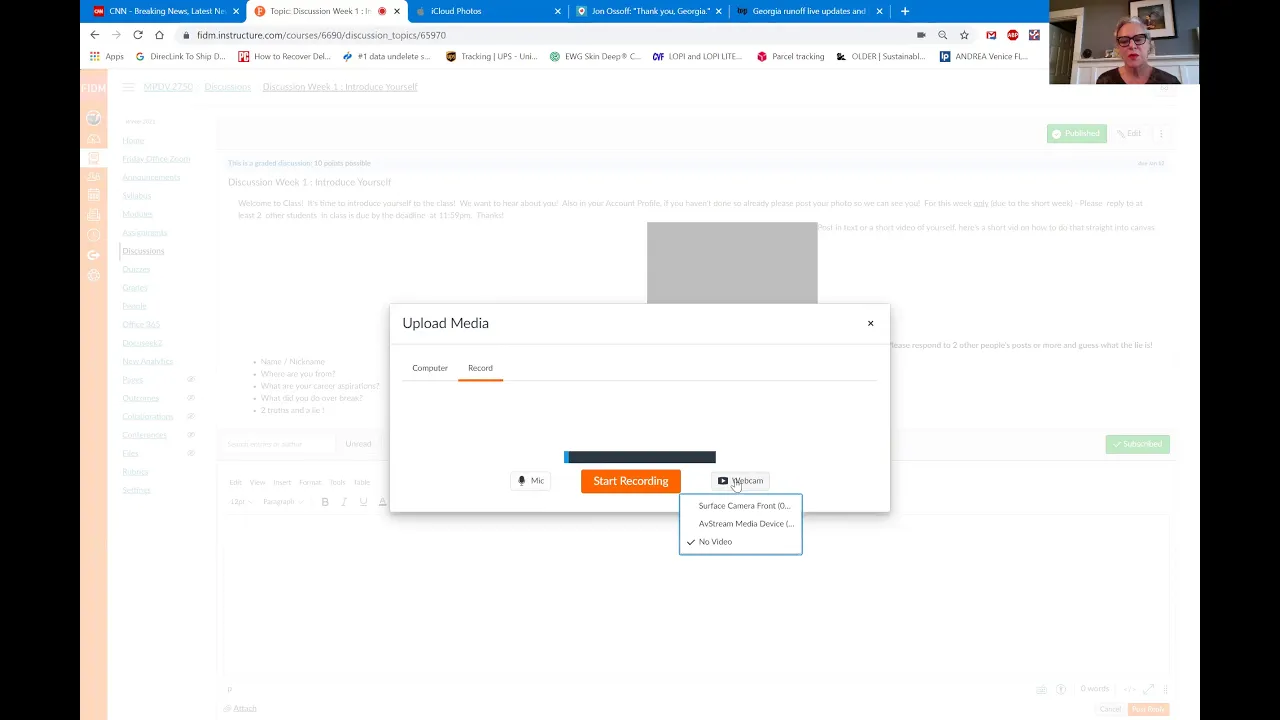Open the How to Recover Del... bookmark
Viewport: 1280px width, 720px height.
point(285,56)
